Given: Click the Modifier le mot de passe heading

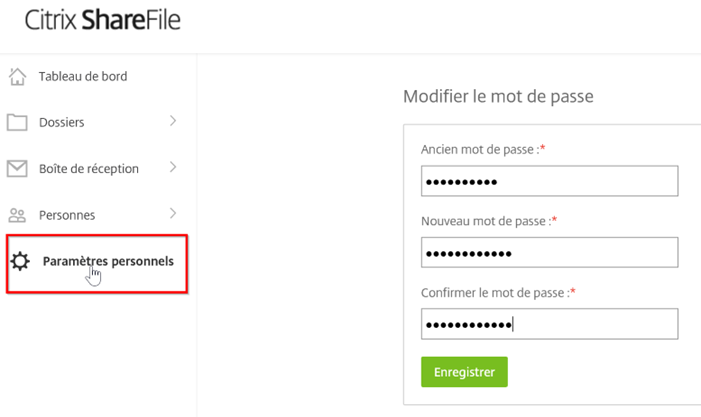Looking at the screenshot, I should [498, 97].
